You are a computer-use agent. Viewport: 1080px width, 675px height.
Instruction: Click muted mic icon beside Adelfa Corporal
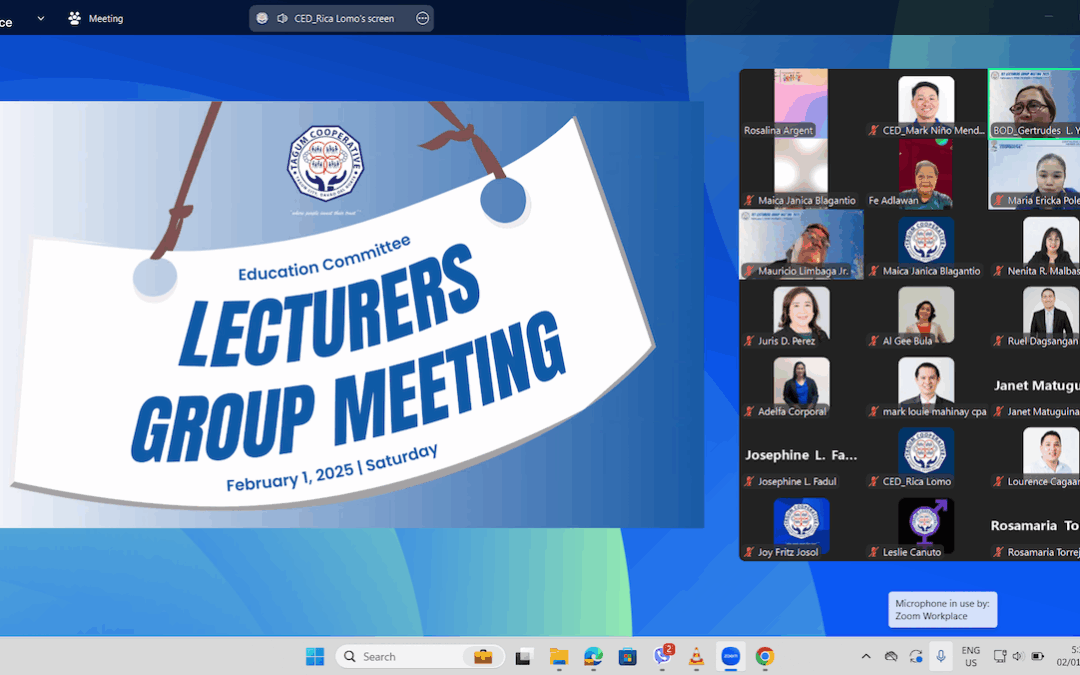[x=749, y=411]
